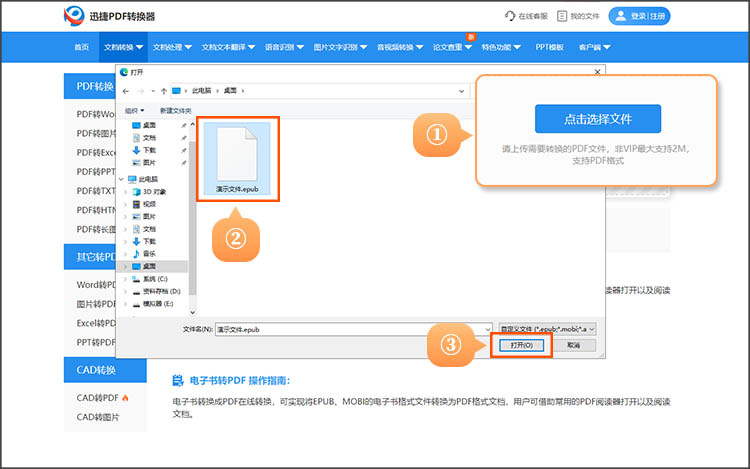
Task: Select 视频 folder icon in tree
Action: click(x=136, y=204)
